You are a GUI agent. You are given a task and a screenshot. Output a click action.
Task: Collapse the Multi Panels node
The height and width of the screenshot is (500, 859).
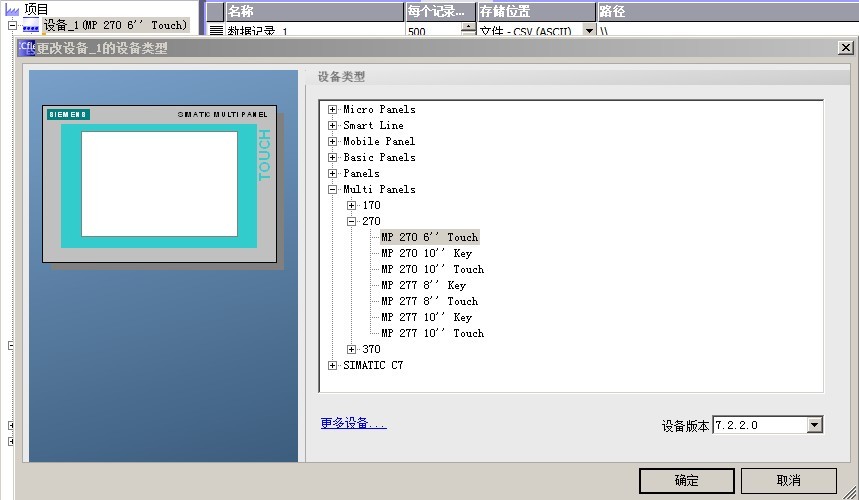coord(332,189)
